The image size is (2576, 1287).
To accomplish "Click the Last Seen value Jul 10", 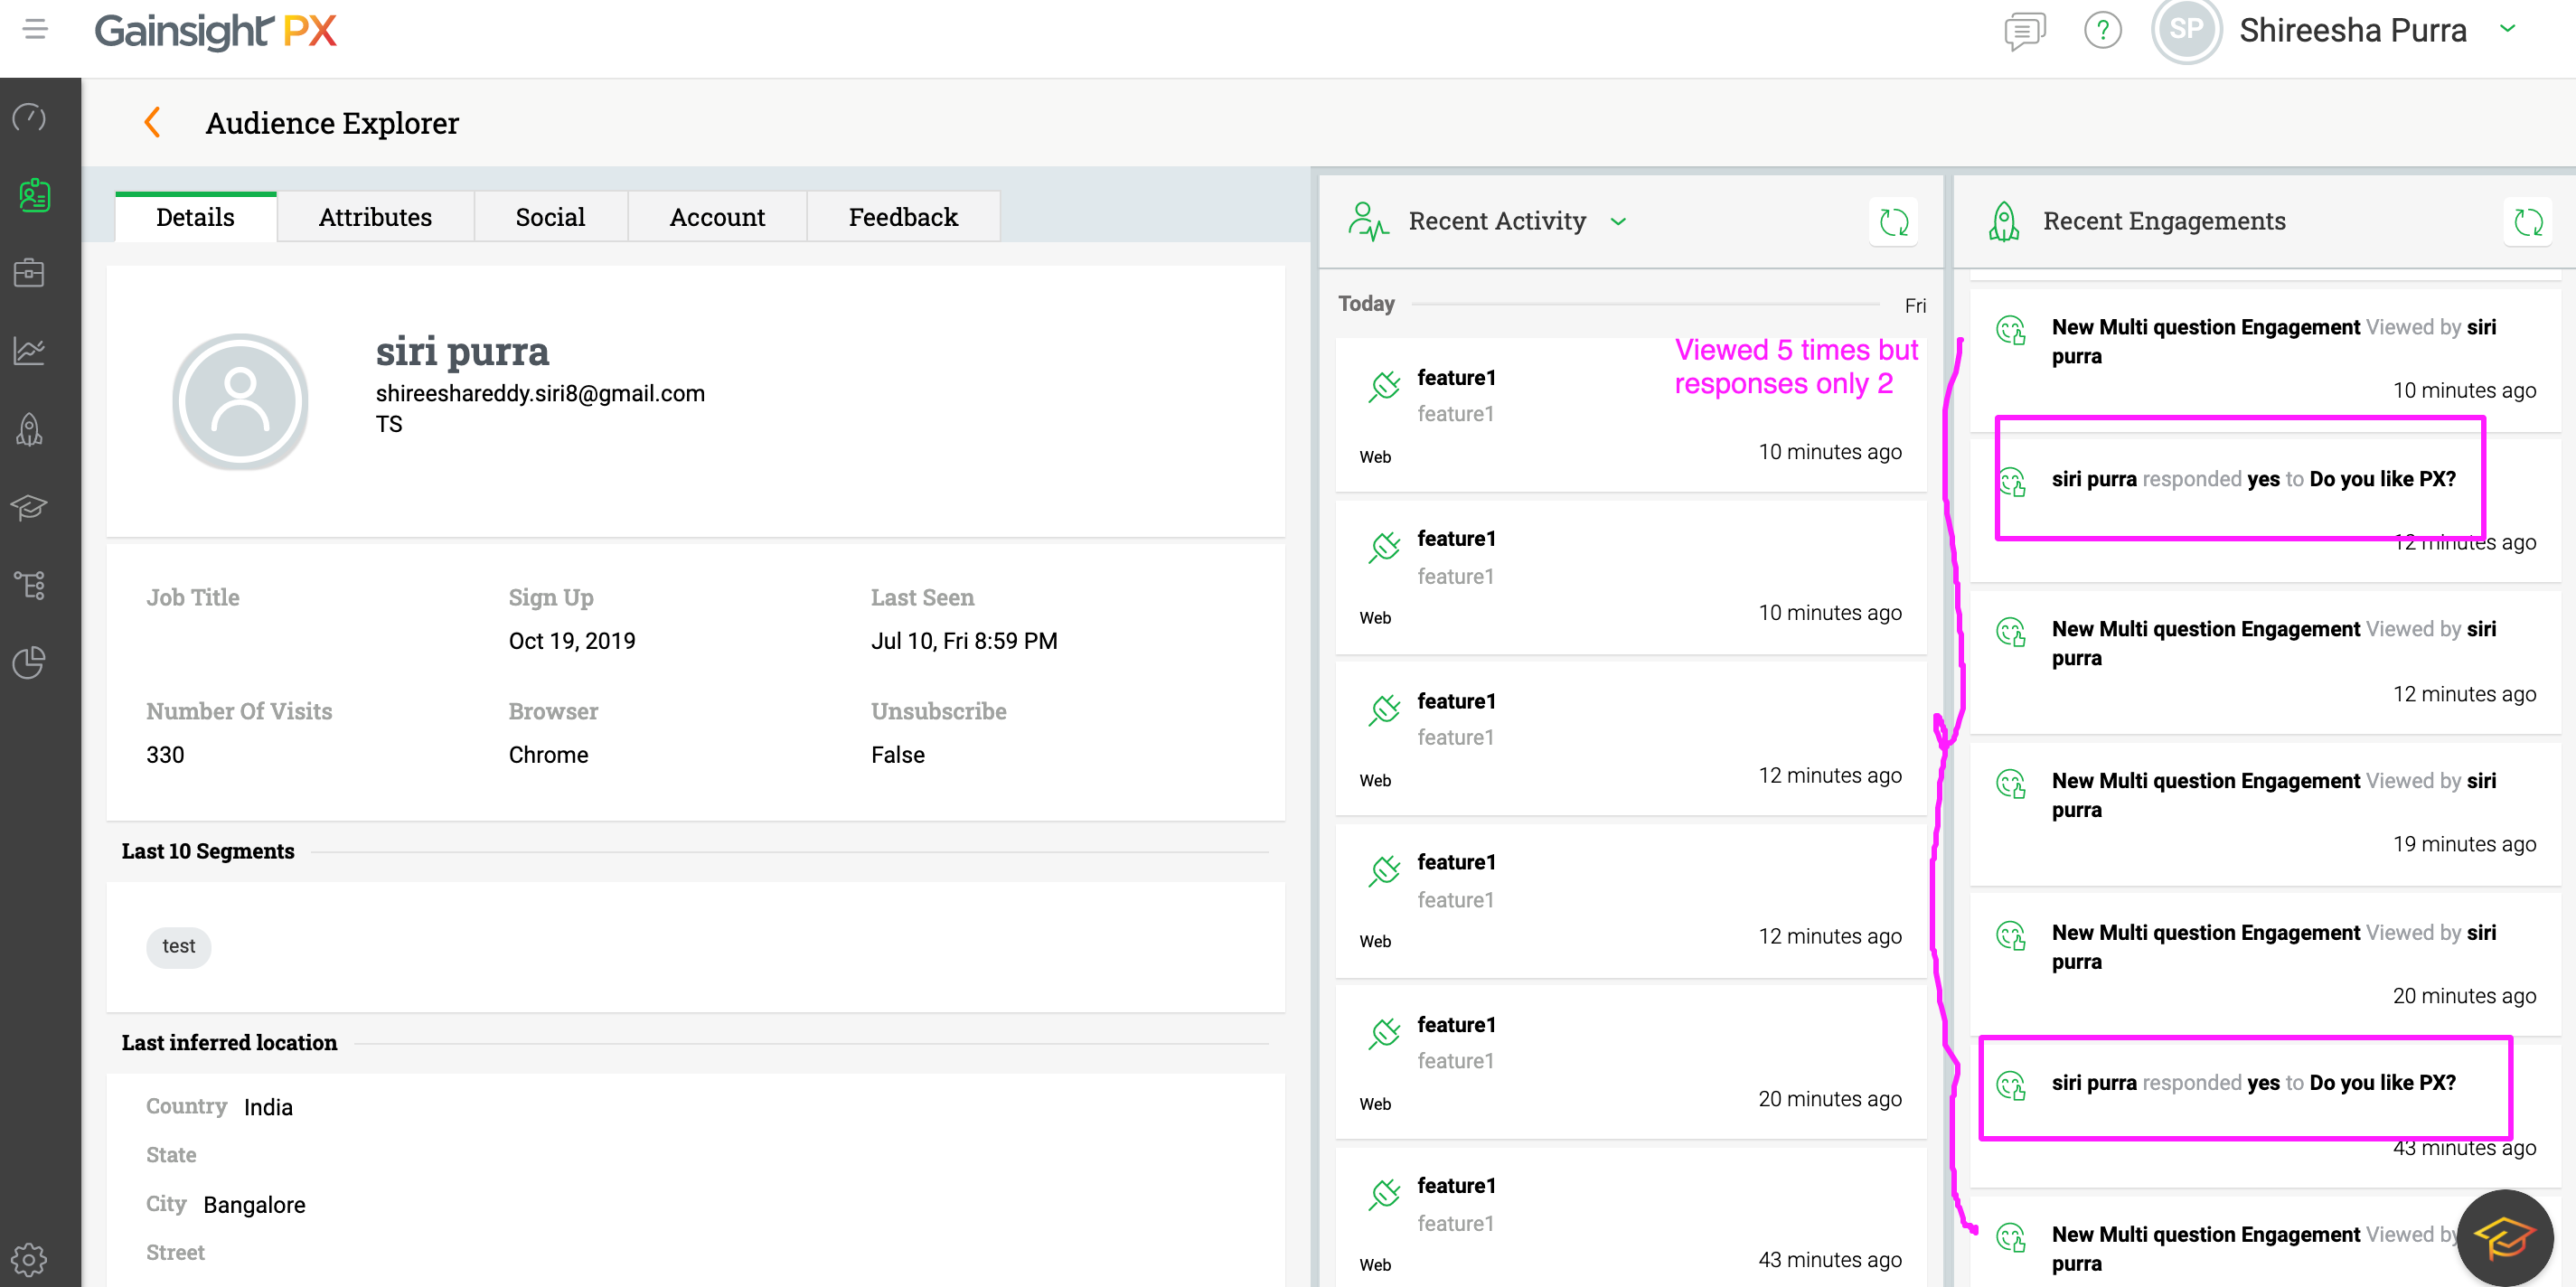I will tap(964, 641).
